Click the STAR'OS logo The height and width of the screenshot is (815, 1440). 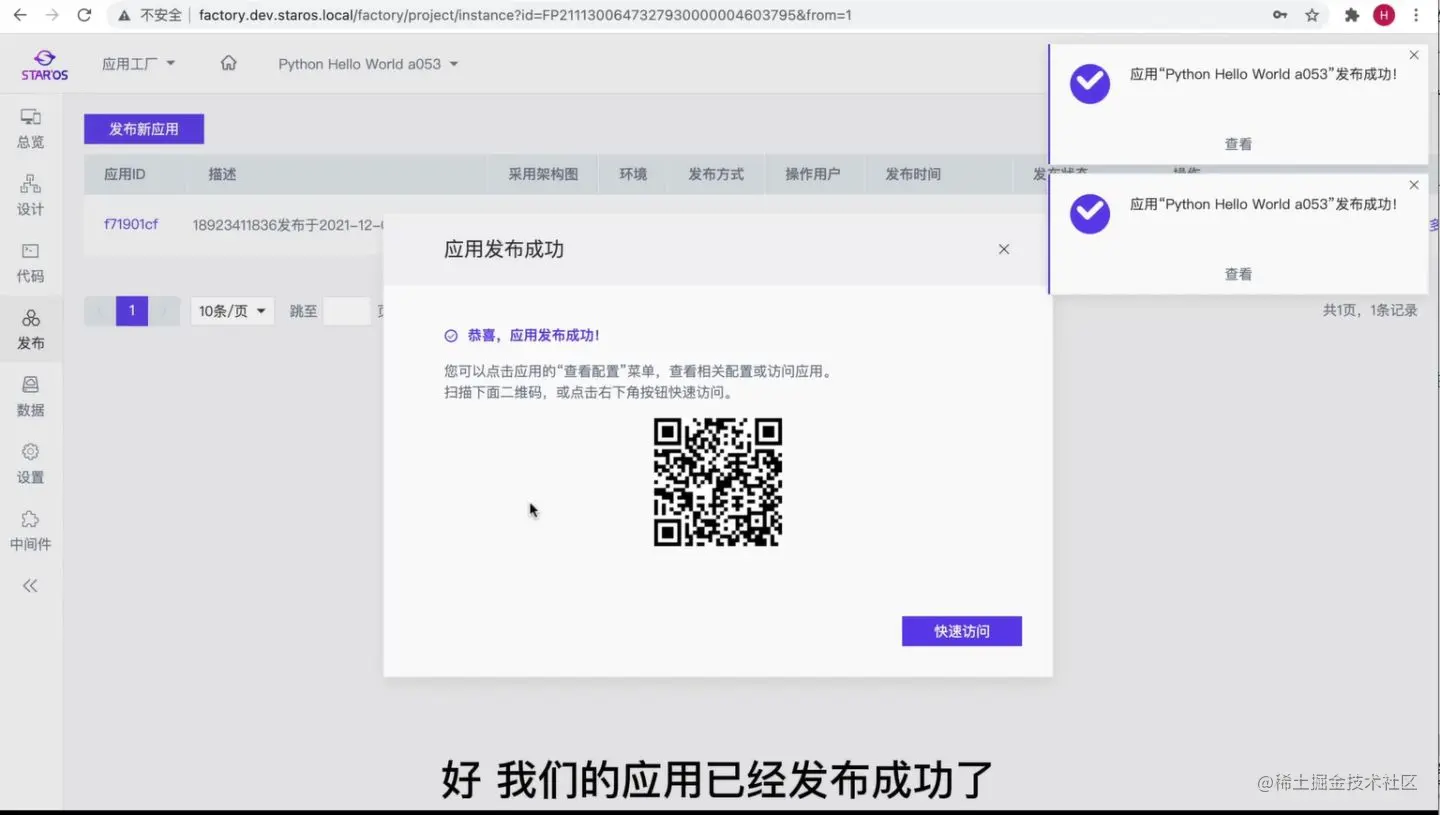coord(44,65)
